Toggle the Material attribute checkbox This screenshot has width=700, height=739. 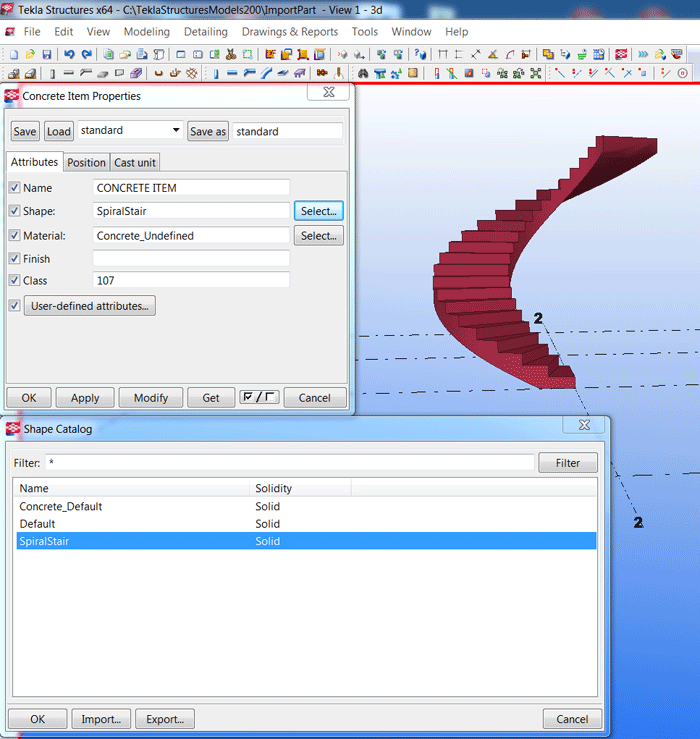(x=14, y=236)
